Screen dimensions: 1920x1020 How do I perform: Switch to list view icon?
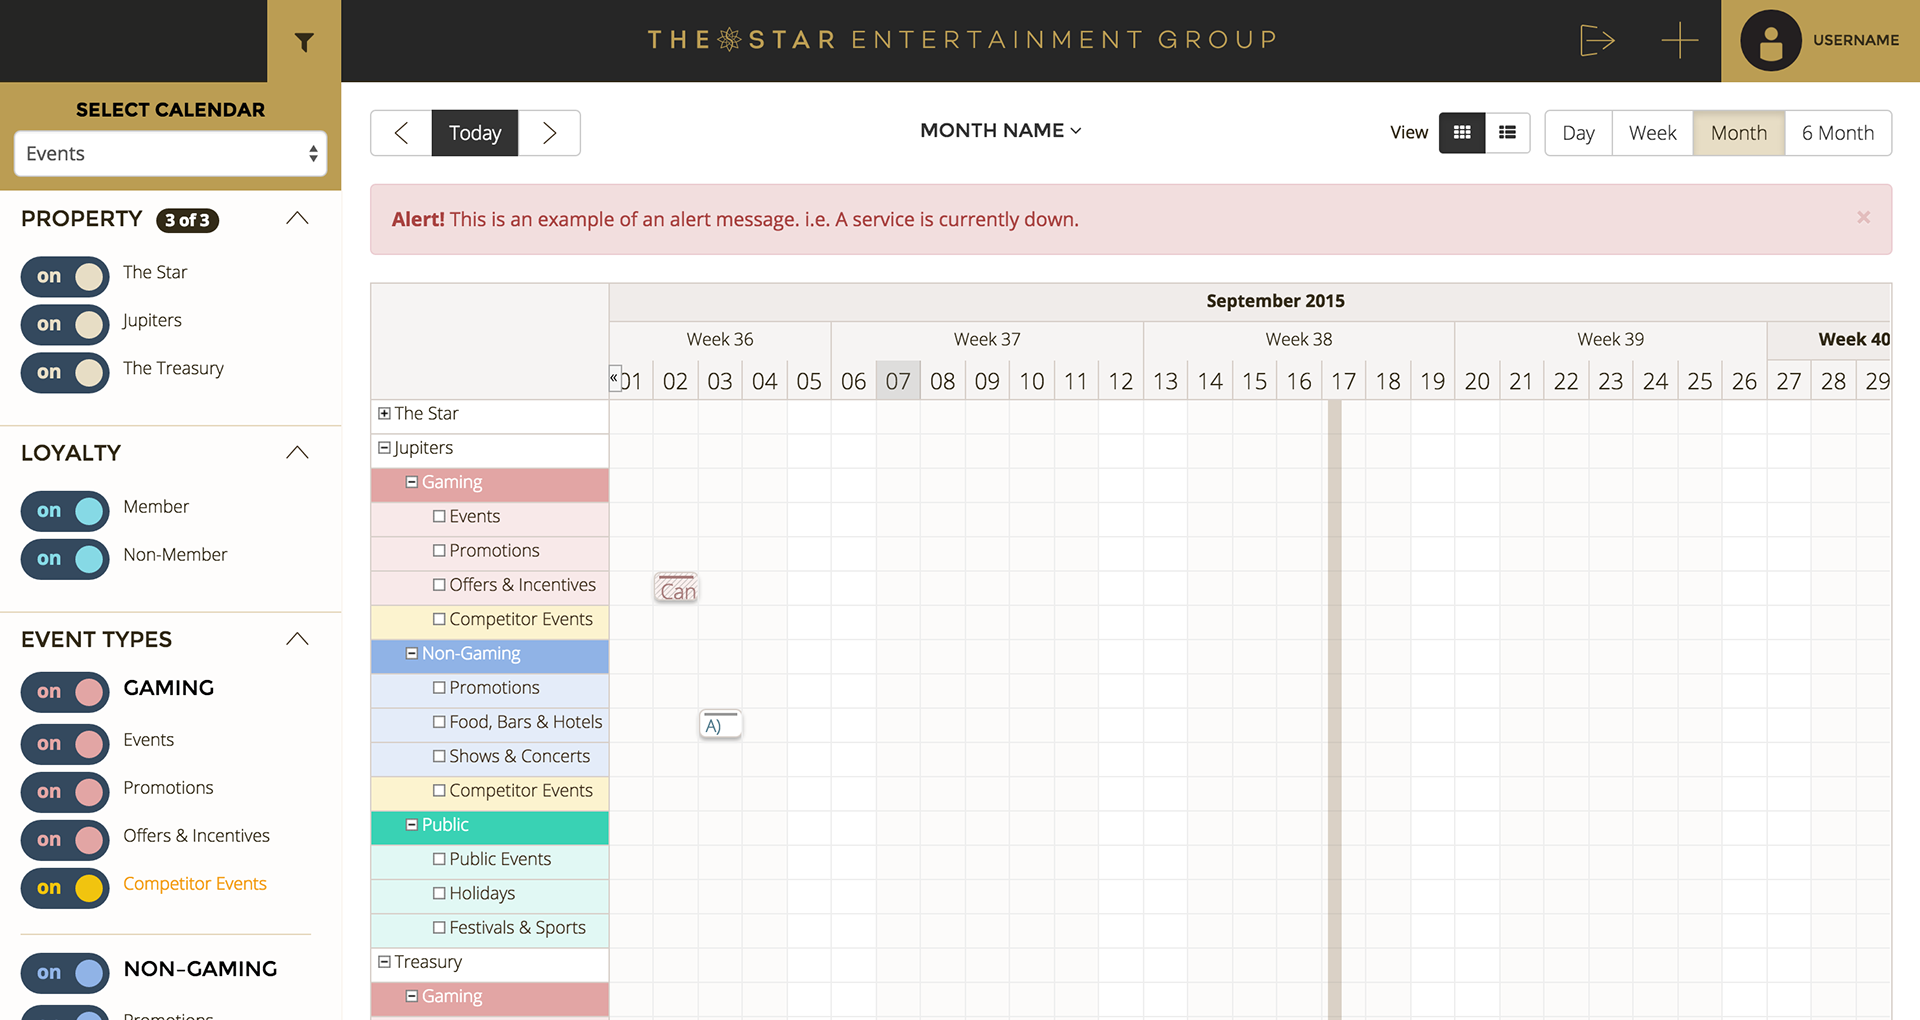pyautogui.click(x=1507, y=133)
